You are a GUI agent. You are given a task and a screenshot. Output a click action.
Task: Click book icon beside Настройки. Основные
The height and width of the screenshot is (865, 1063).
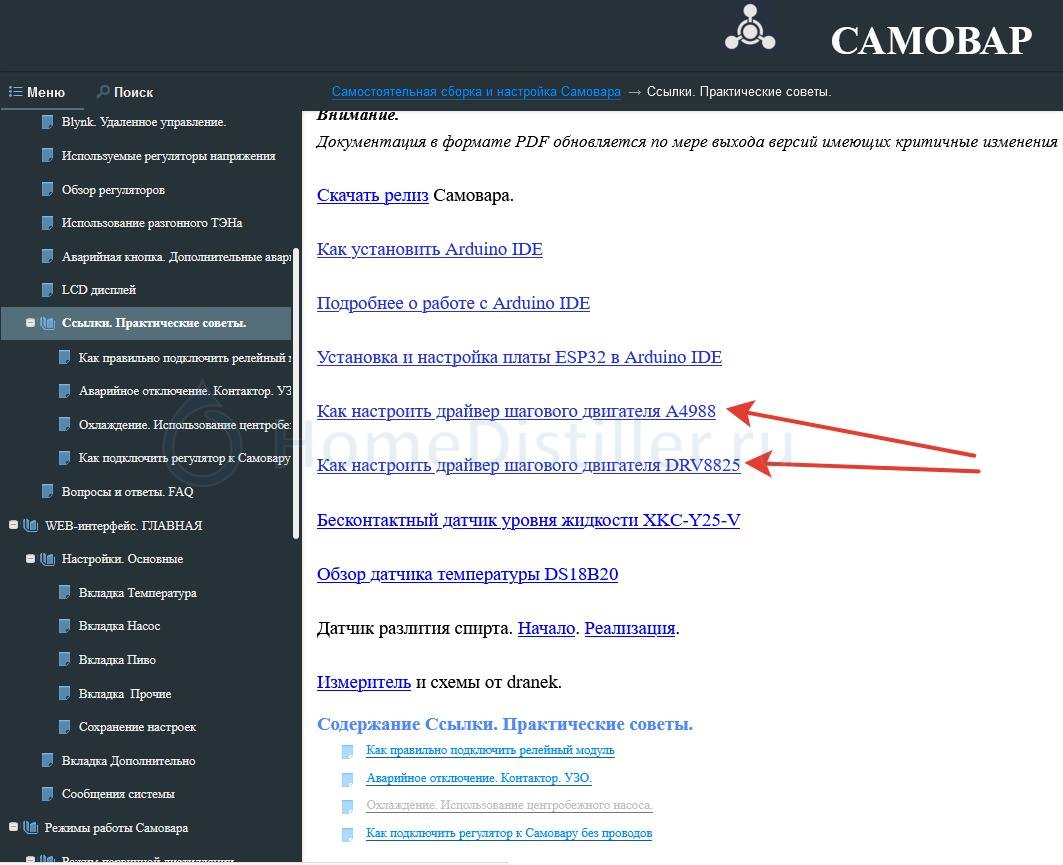47,559
